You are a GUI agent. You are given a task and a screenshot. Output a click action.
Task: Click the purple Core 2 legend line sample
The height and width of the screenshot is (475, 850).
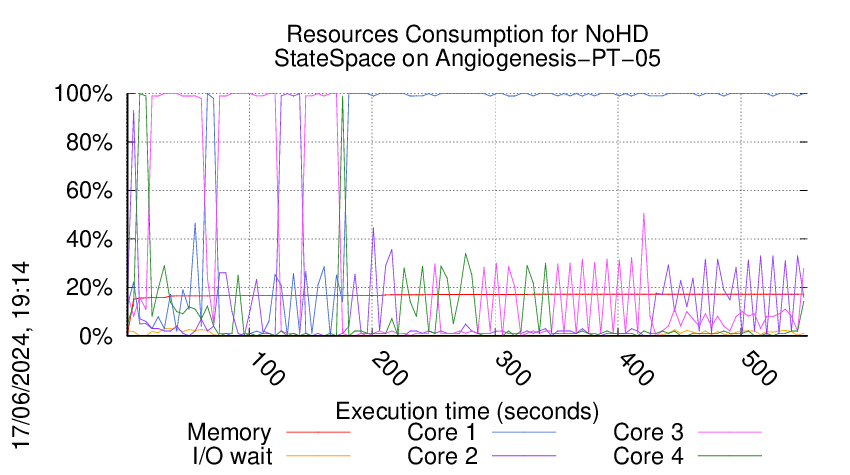coord(524,456)
